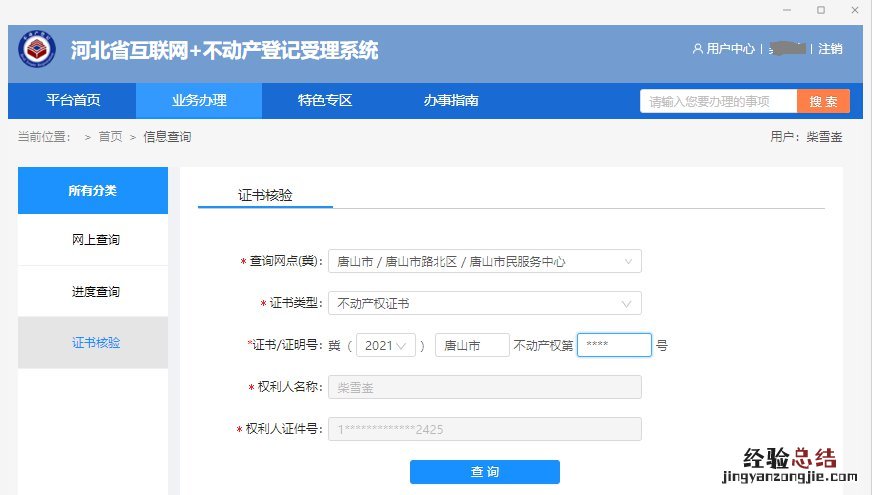Click the 唐山市 city field
The height and width of the screenshot is (495, 872).
472,345
